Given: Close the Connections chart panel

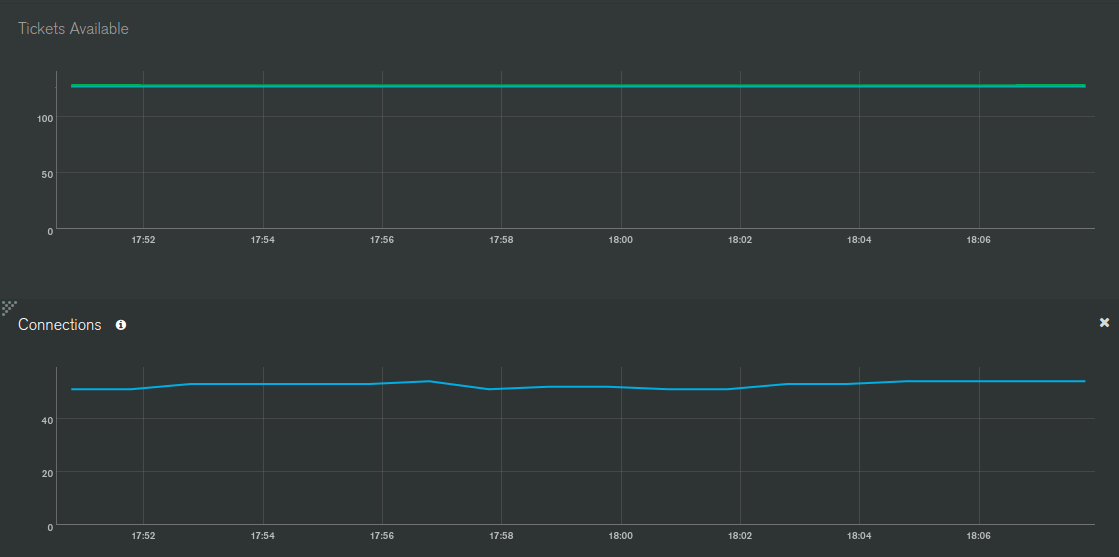Looking at the screenshot, I should 1104,323.
